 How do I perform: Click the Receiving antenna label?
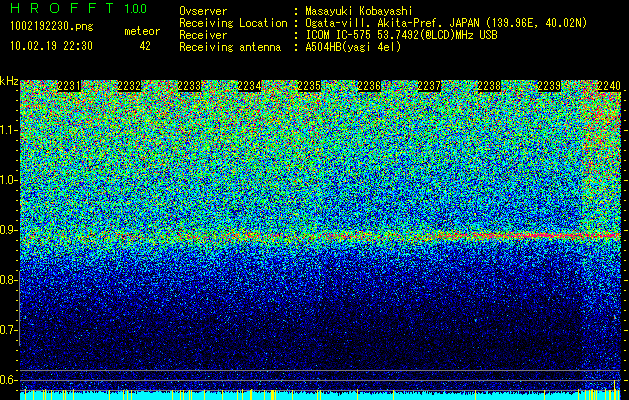230,47
